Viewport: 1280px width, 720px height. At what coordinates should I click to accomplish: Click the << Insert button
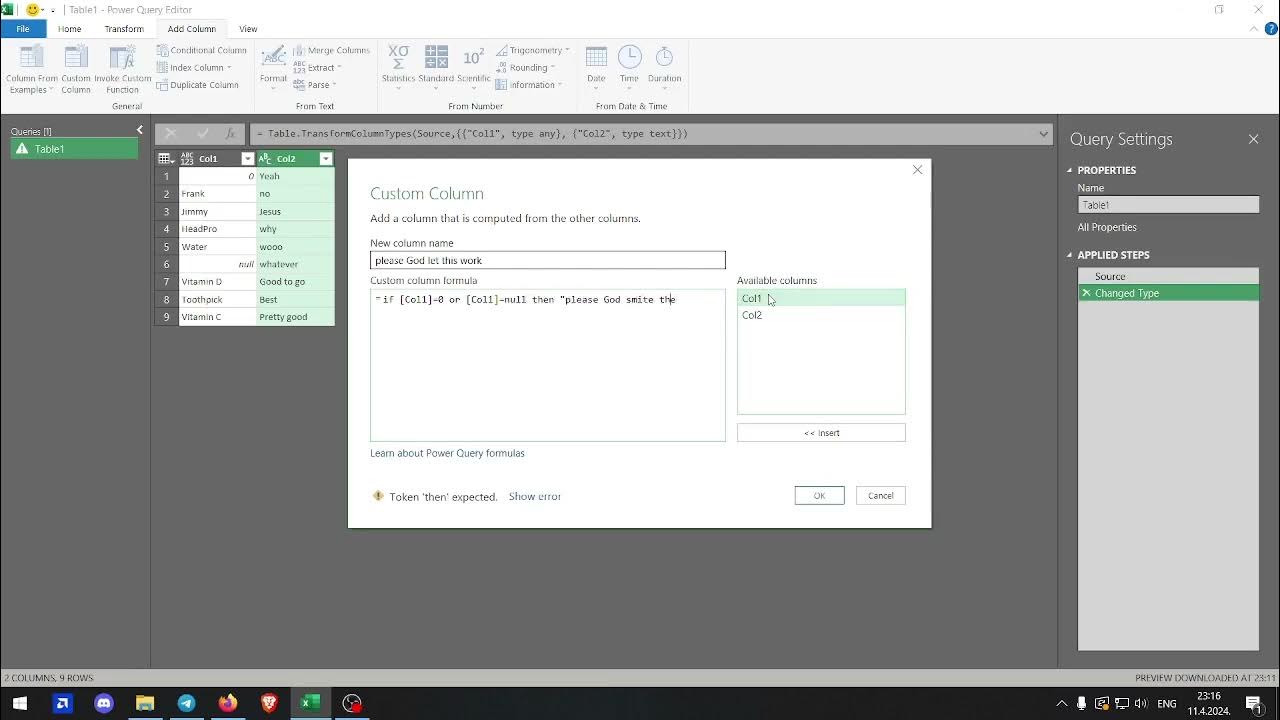coord(821,433)
